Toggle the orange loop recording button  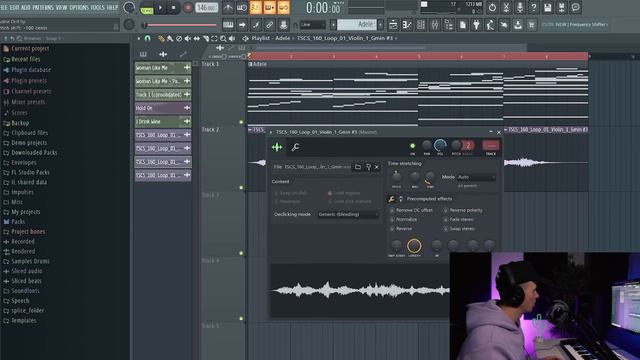click(284, 7)
